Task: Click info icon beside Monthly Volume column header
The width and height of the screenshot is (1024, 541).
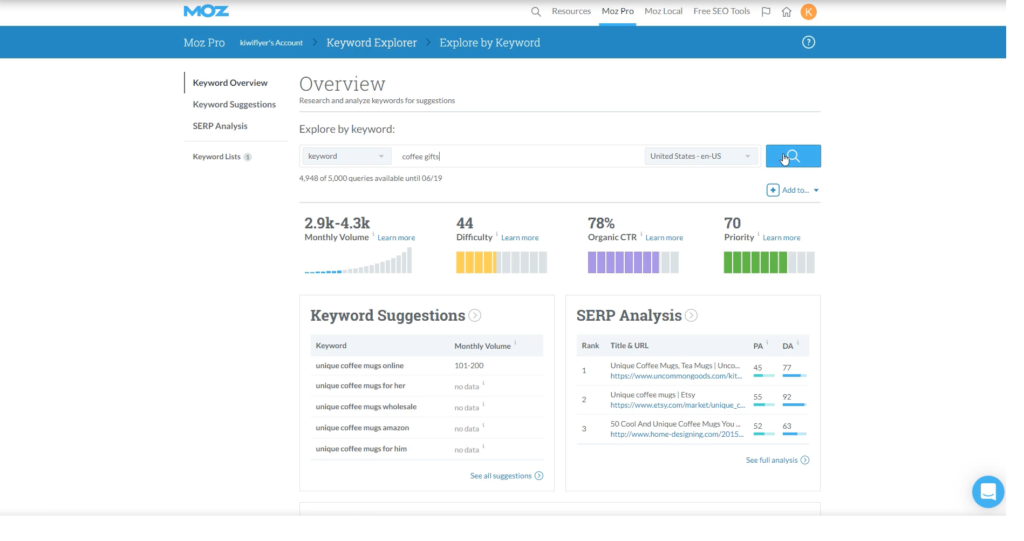Action: pyautogui.click(x=515, y=342)
